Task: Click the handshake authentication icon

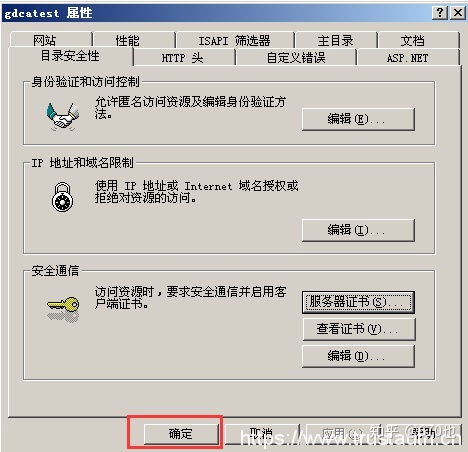Action: coord(63,116)
